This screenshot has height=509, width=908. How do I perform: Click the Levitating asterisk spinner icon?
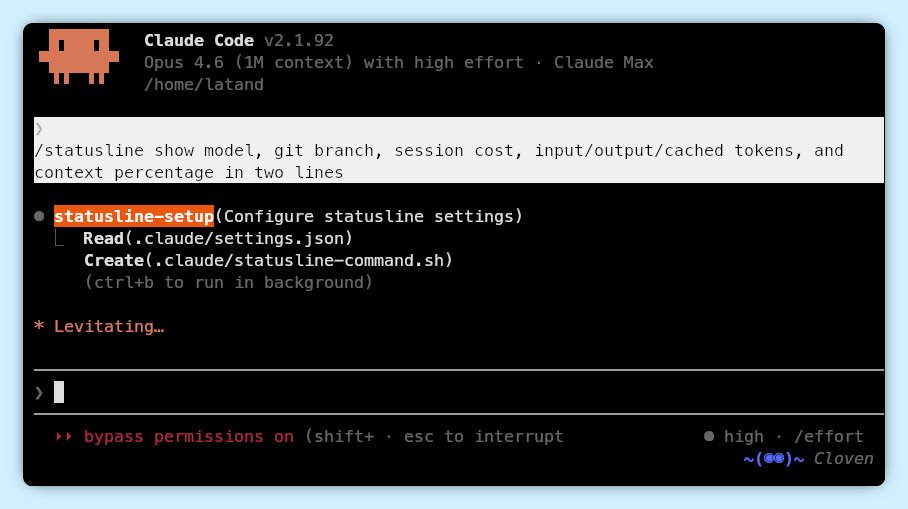click(x=39, y=327)
